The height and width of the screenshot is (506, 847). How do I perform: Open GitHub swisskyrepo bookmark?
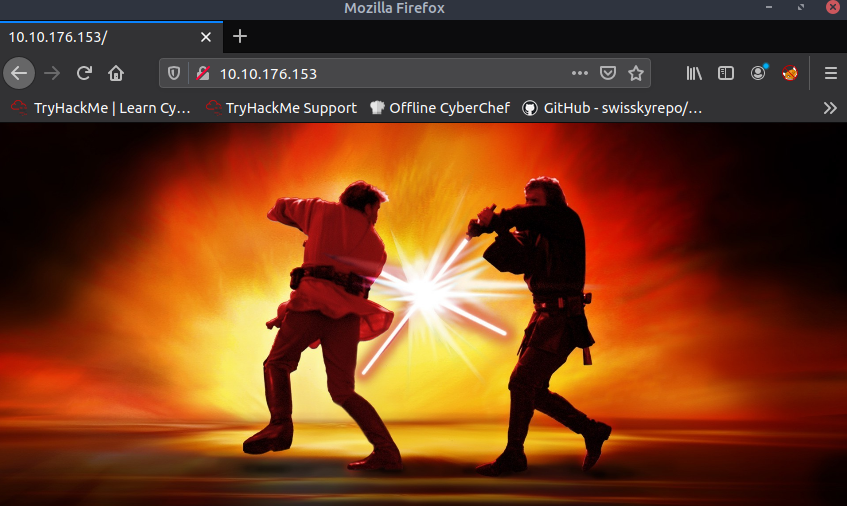tap(613, 108)
